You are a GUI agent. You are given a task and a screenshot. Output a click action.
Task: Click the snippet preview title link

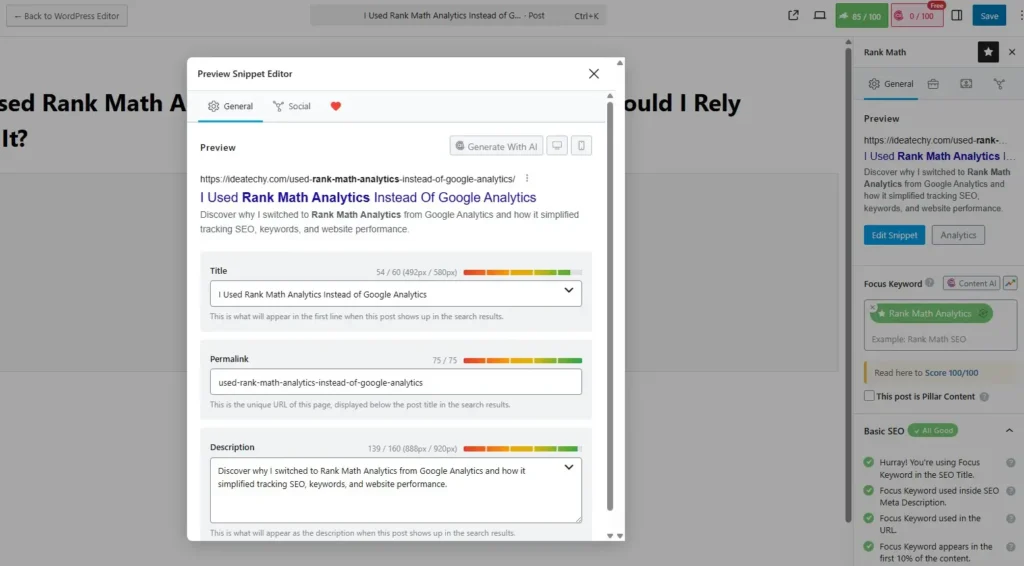[x=368, y=197]
